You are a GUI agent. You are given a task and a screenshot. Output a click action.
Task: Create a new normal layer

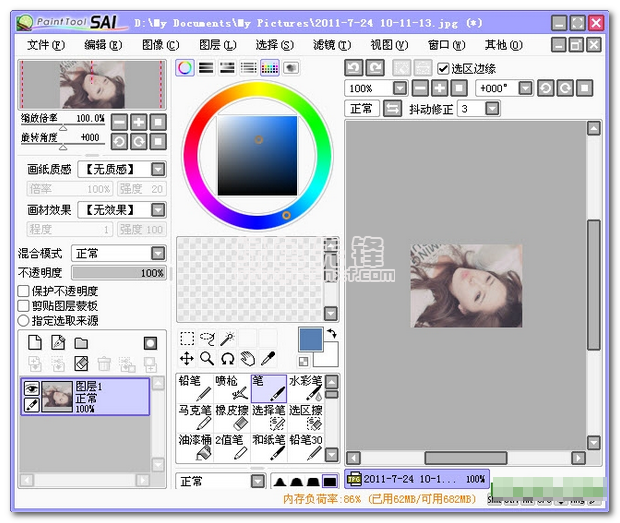(35, 342)
